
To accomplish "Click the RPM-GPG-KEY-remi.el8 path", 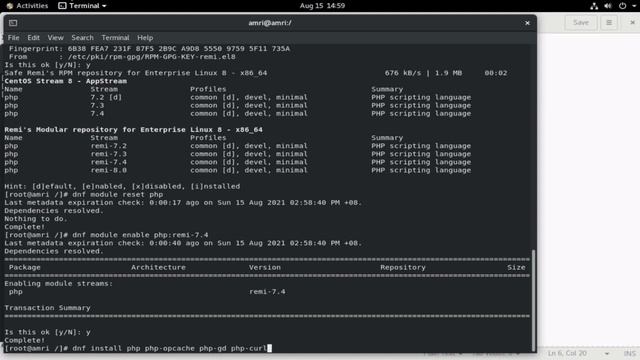I will pyautogui.click(x=151, y=57).
